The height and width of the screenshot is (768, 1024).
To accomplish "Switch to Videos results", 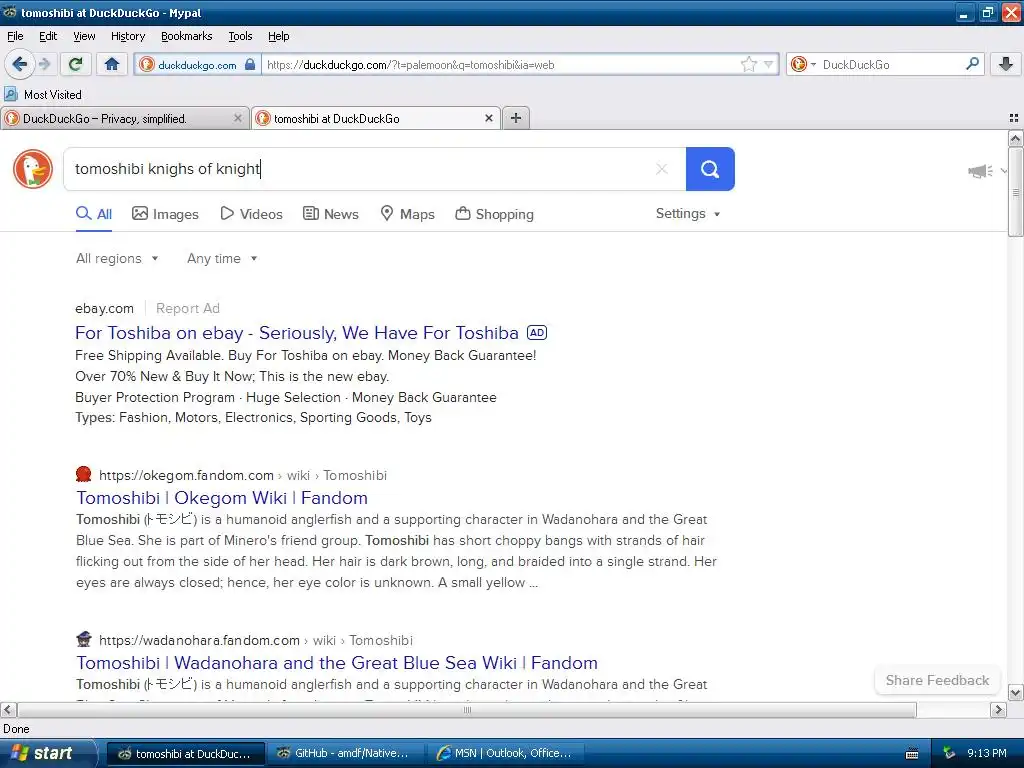I will point(251,214).
